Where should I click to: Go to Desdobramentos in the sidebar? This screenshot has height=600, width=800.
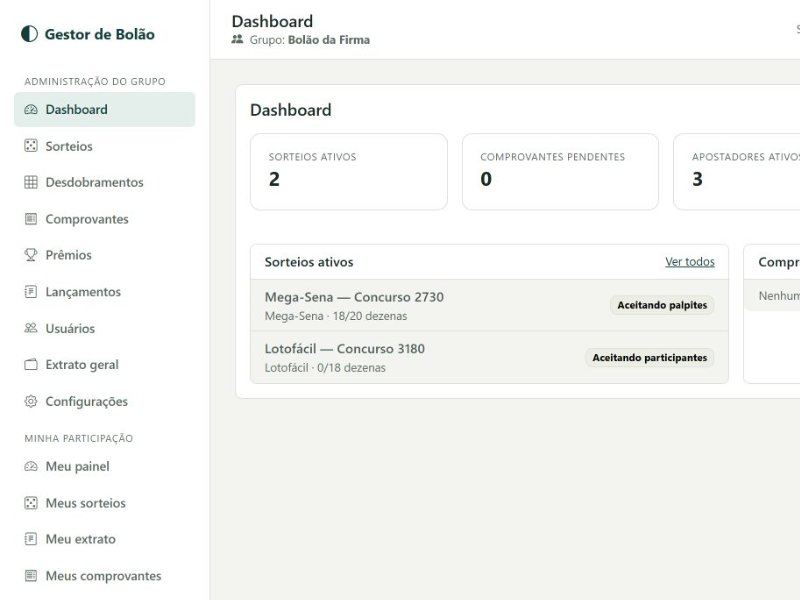tap(105, 182)
